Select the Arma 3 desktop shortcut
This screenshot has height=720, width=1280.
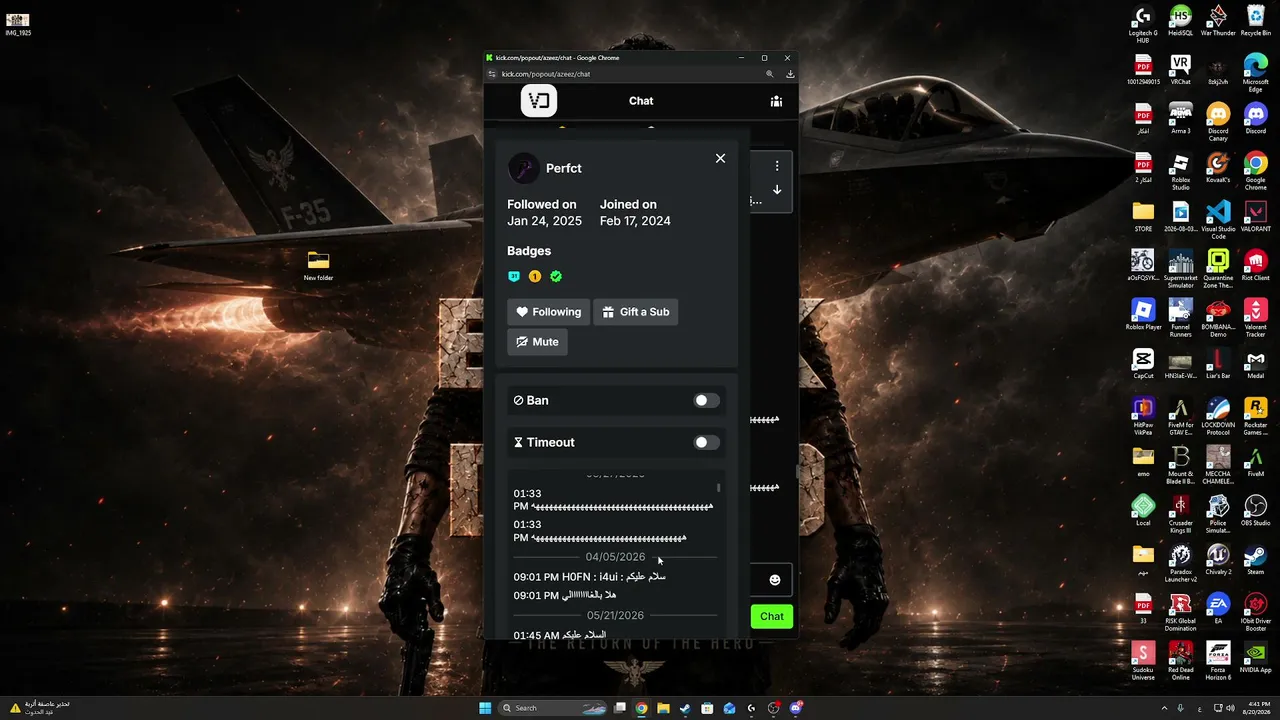(x=1181, y=118)
